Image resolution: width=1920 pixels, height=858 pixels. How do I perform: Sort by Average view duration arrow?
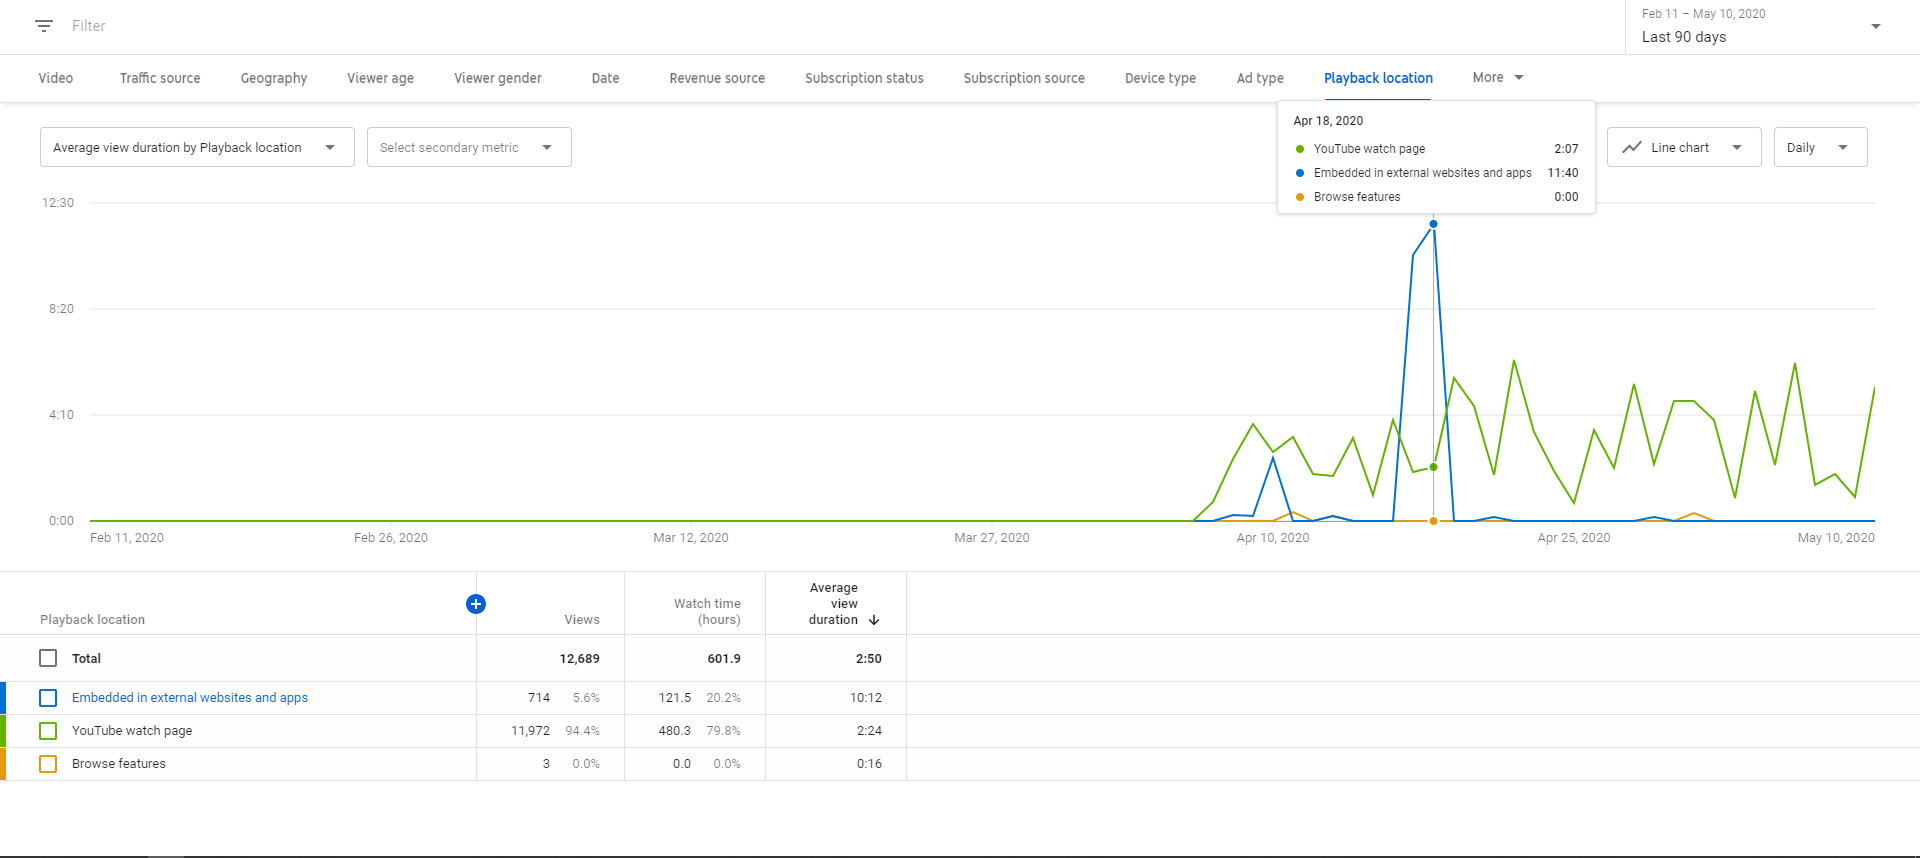point(874,620)
